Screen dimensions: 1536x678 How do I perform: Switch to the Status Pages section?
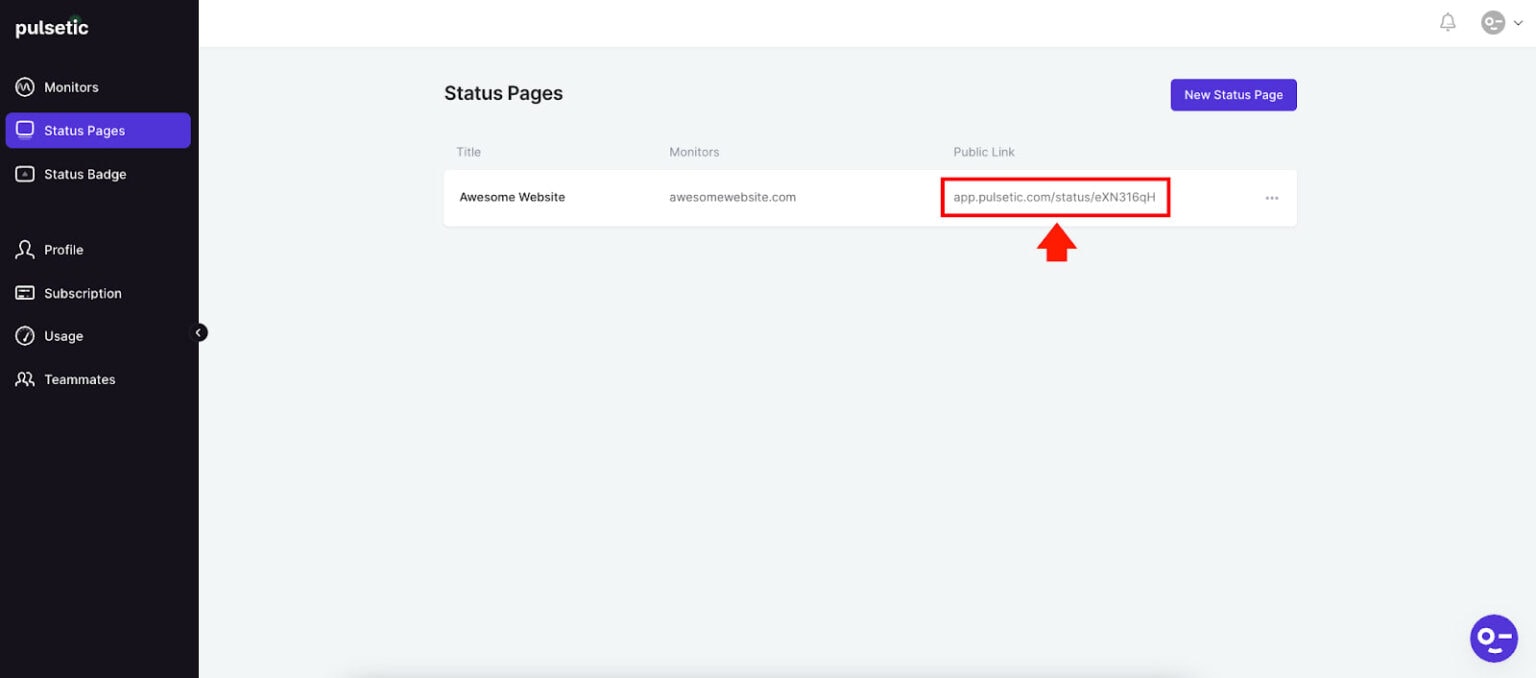[x=84, y=130]
